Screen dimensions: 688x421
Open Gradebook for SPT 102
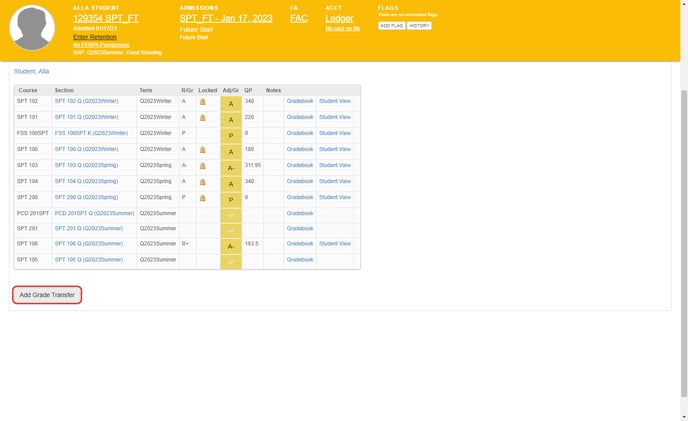point(300,102)
